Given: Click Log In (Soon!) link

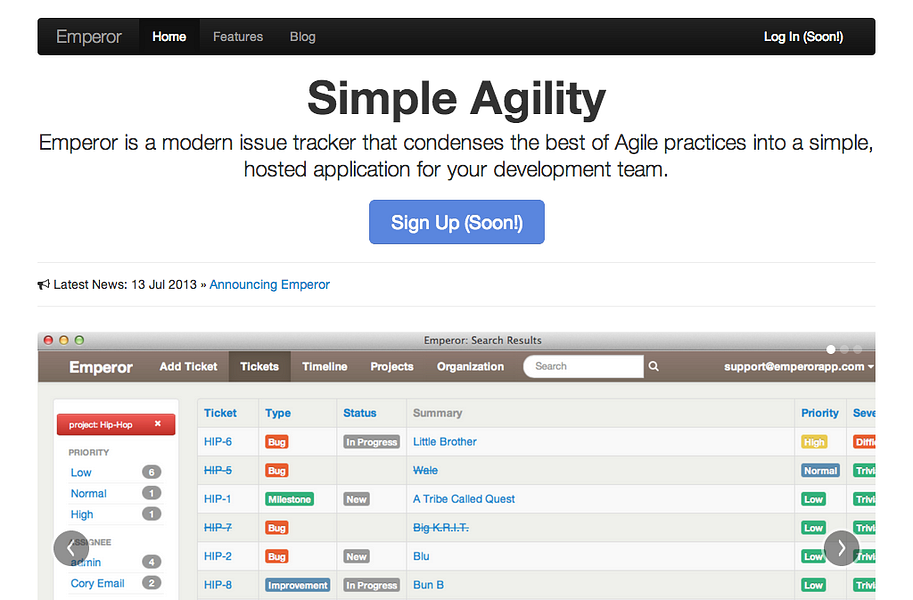Looking at the screenshot, I should tap(803, 37).
